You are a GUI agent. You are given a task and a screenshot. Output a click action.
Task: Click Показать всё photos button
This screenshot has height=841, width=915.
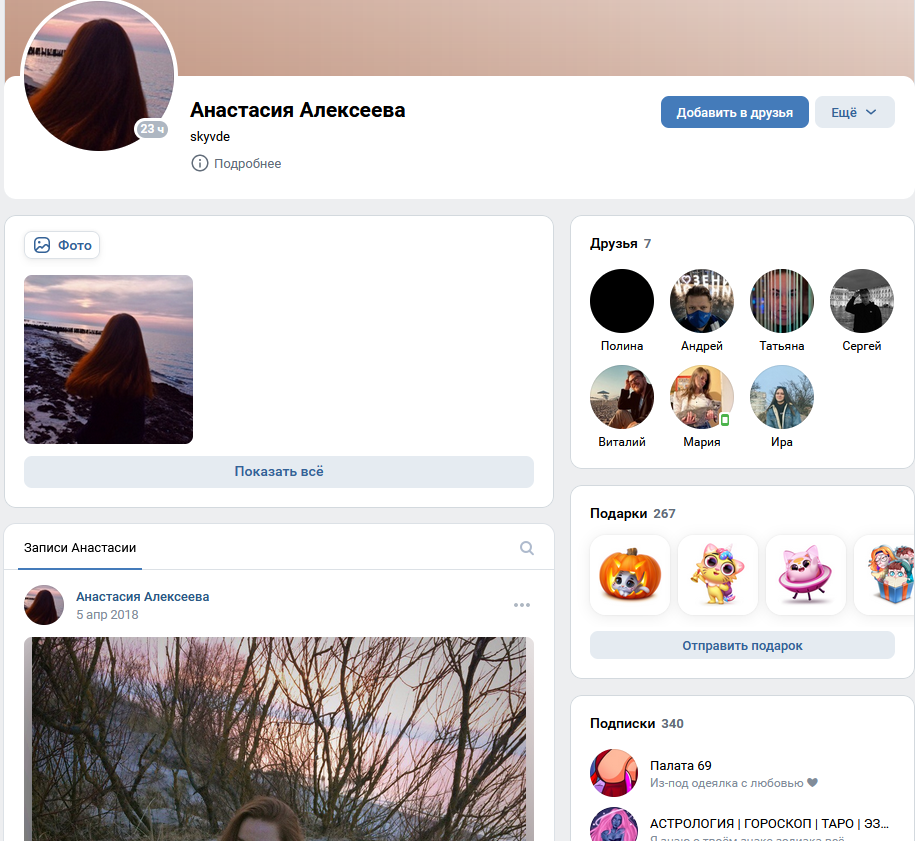coord(279,472)
